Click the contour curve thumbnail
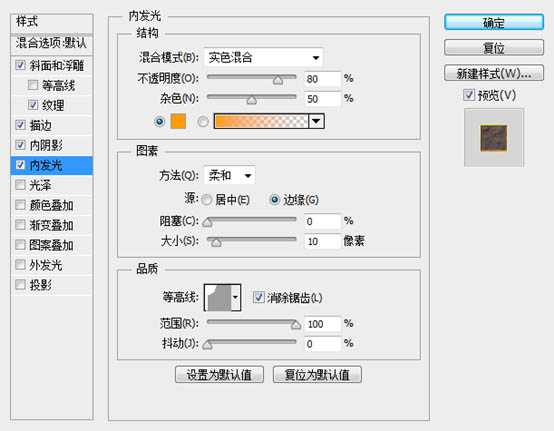 point(218,297)
